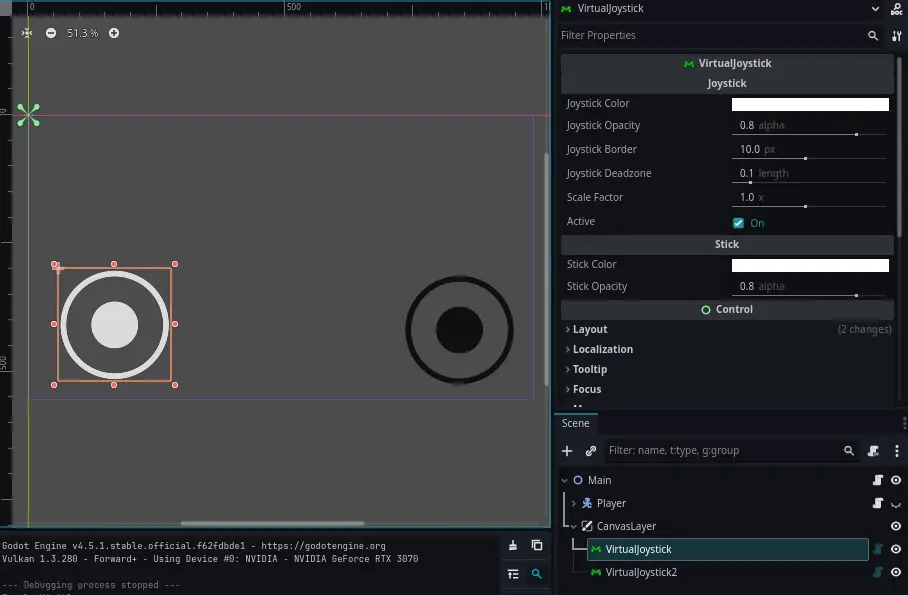Open documentation for VirtualJoystick node
The image size is (908, 595).
pyautogui.click(x=896, y=10)
